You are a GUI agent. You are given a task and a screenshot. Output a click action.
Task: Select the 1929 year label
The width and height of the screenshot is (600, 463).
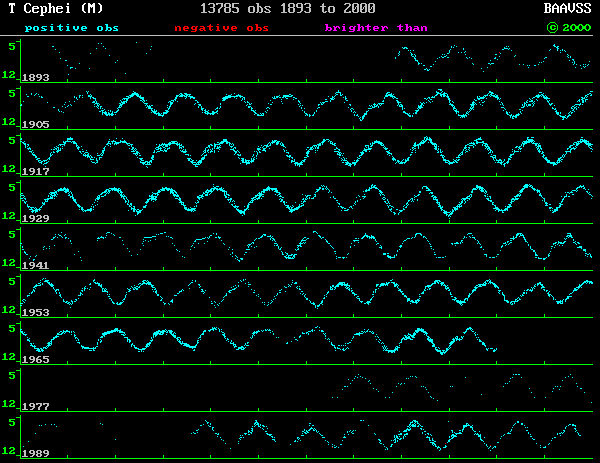[36, 219]
